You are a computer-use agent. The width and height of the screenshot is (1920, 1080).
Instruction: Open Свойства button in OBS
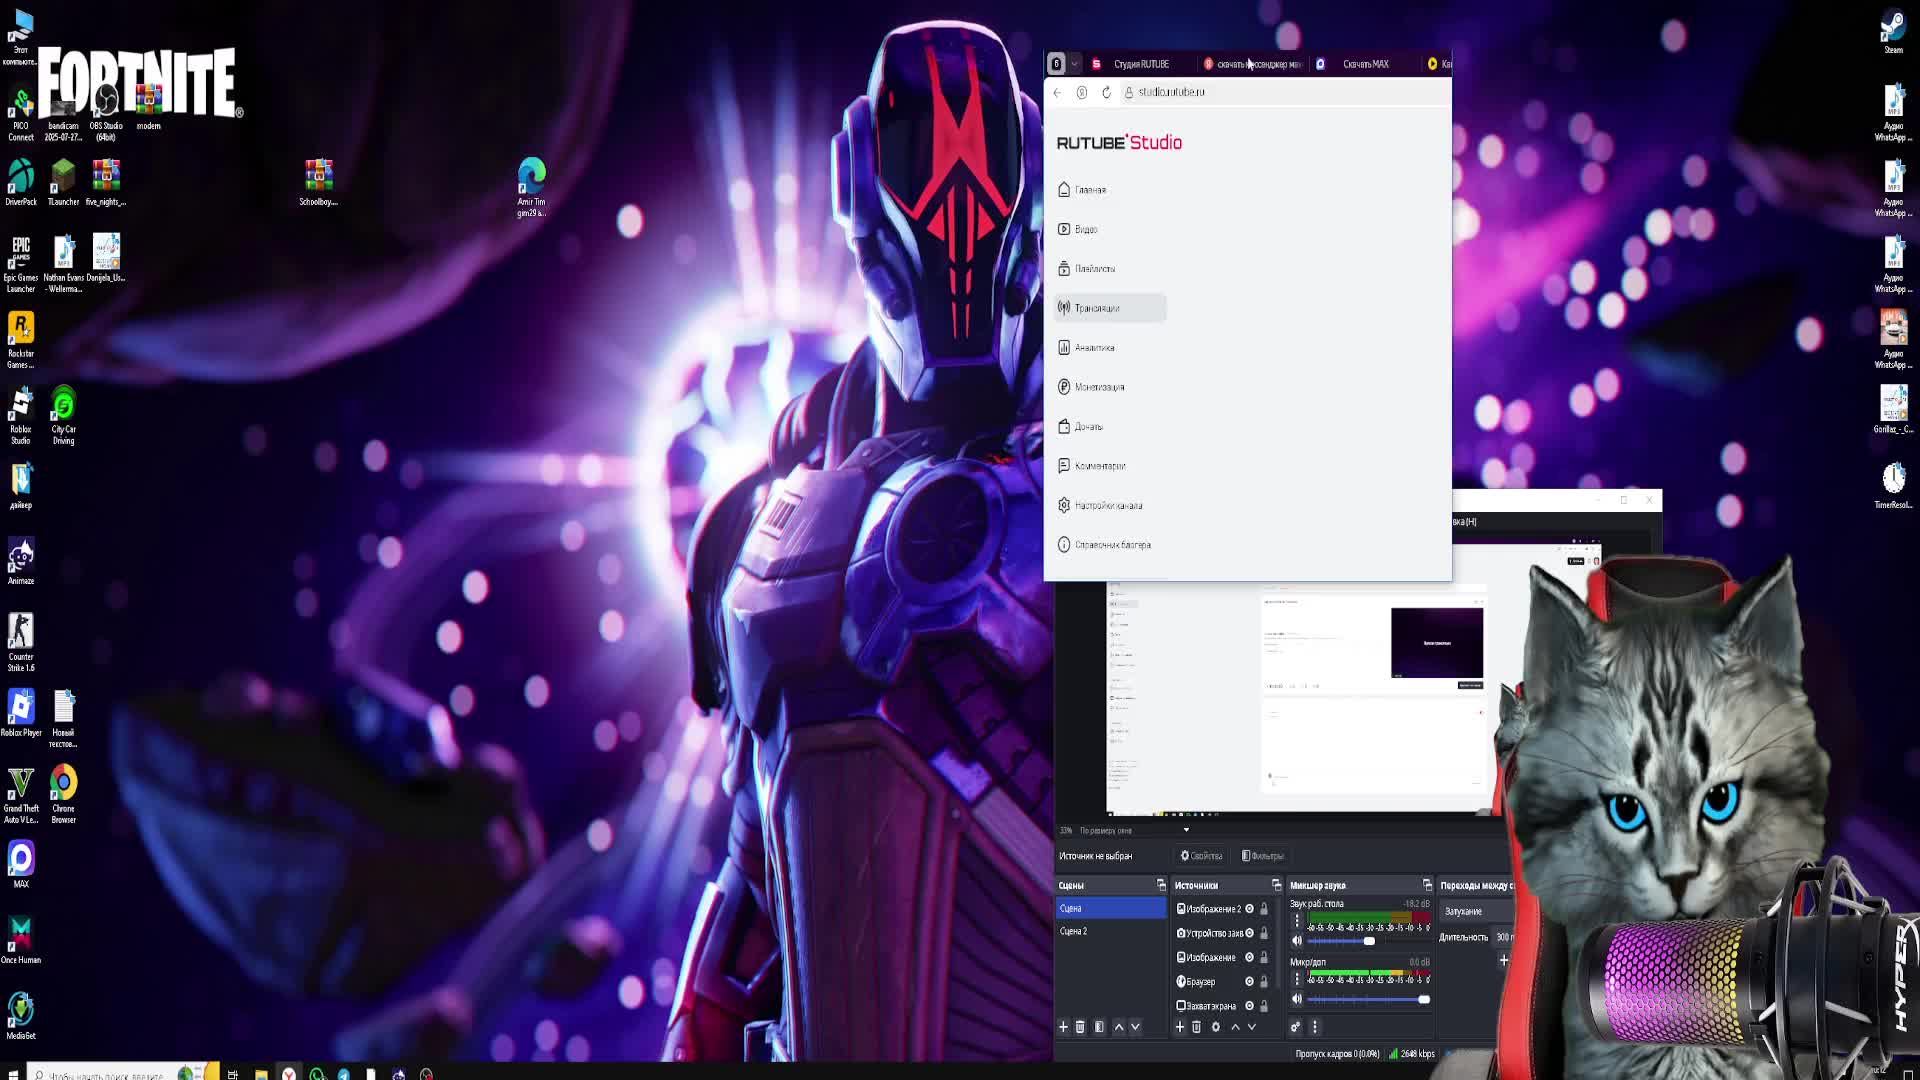1201,856
